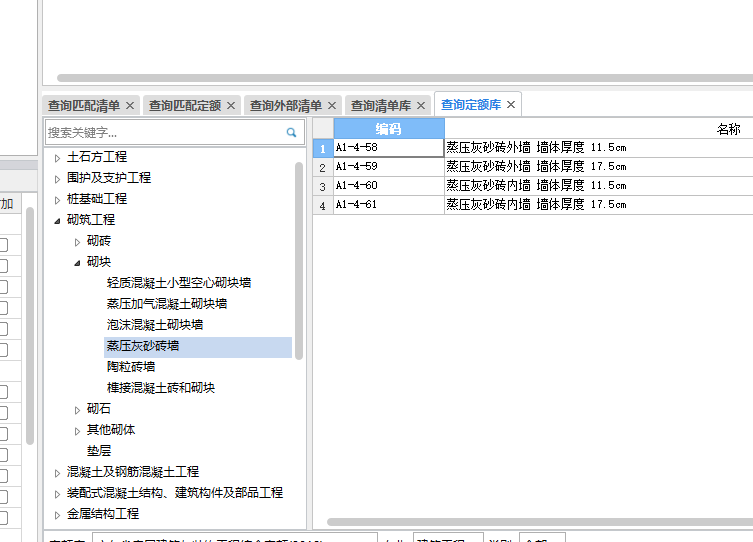Image resolution: width=753 pixels, height=542 pixels.
Task: Click the results table horizontal scrollbar
Action: pyautogui.click(x=540, y=522)
